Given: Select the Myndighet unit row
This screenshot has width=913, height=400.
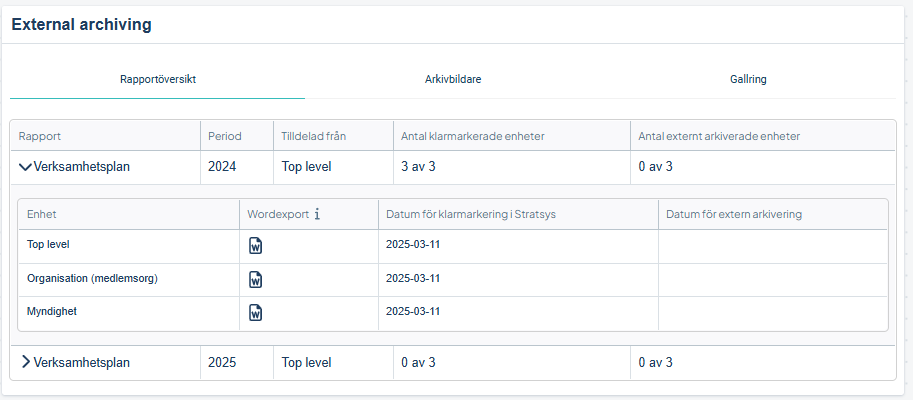Looking at the screenshot, I should click(52, 312).
